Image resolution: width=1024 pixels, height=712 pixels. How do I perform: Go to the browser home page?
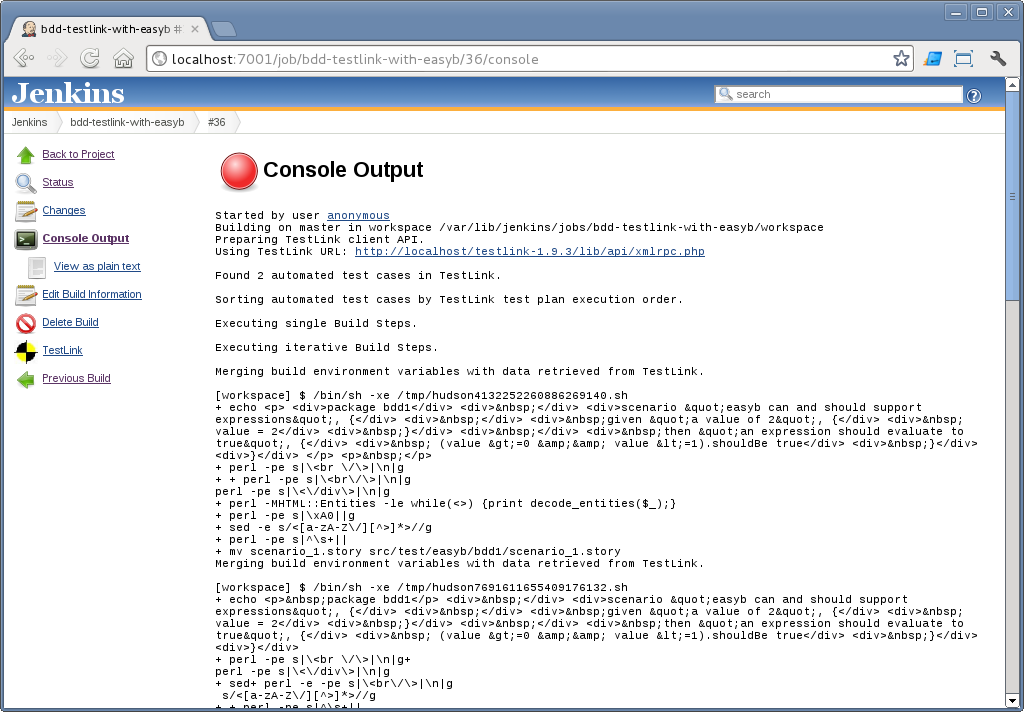[x=123, y=59]
